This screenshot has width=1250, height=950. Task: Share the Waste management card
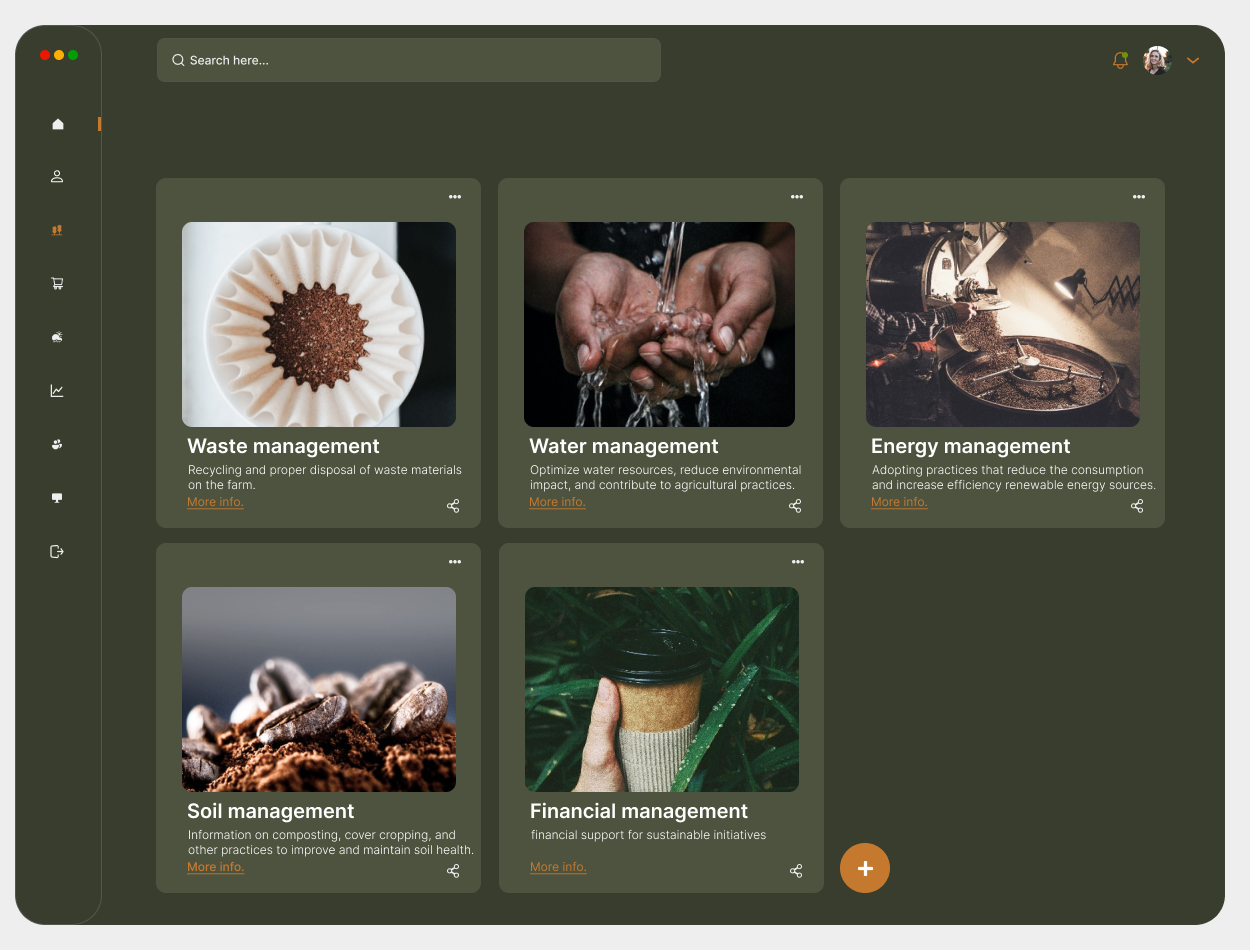(453, 506)
